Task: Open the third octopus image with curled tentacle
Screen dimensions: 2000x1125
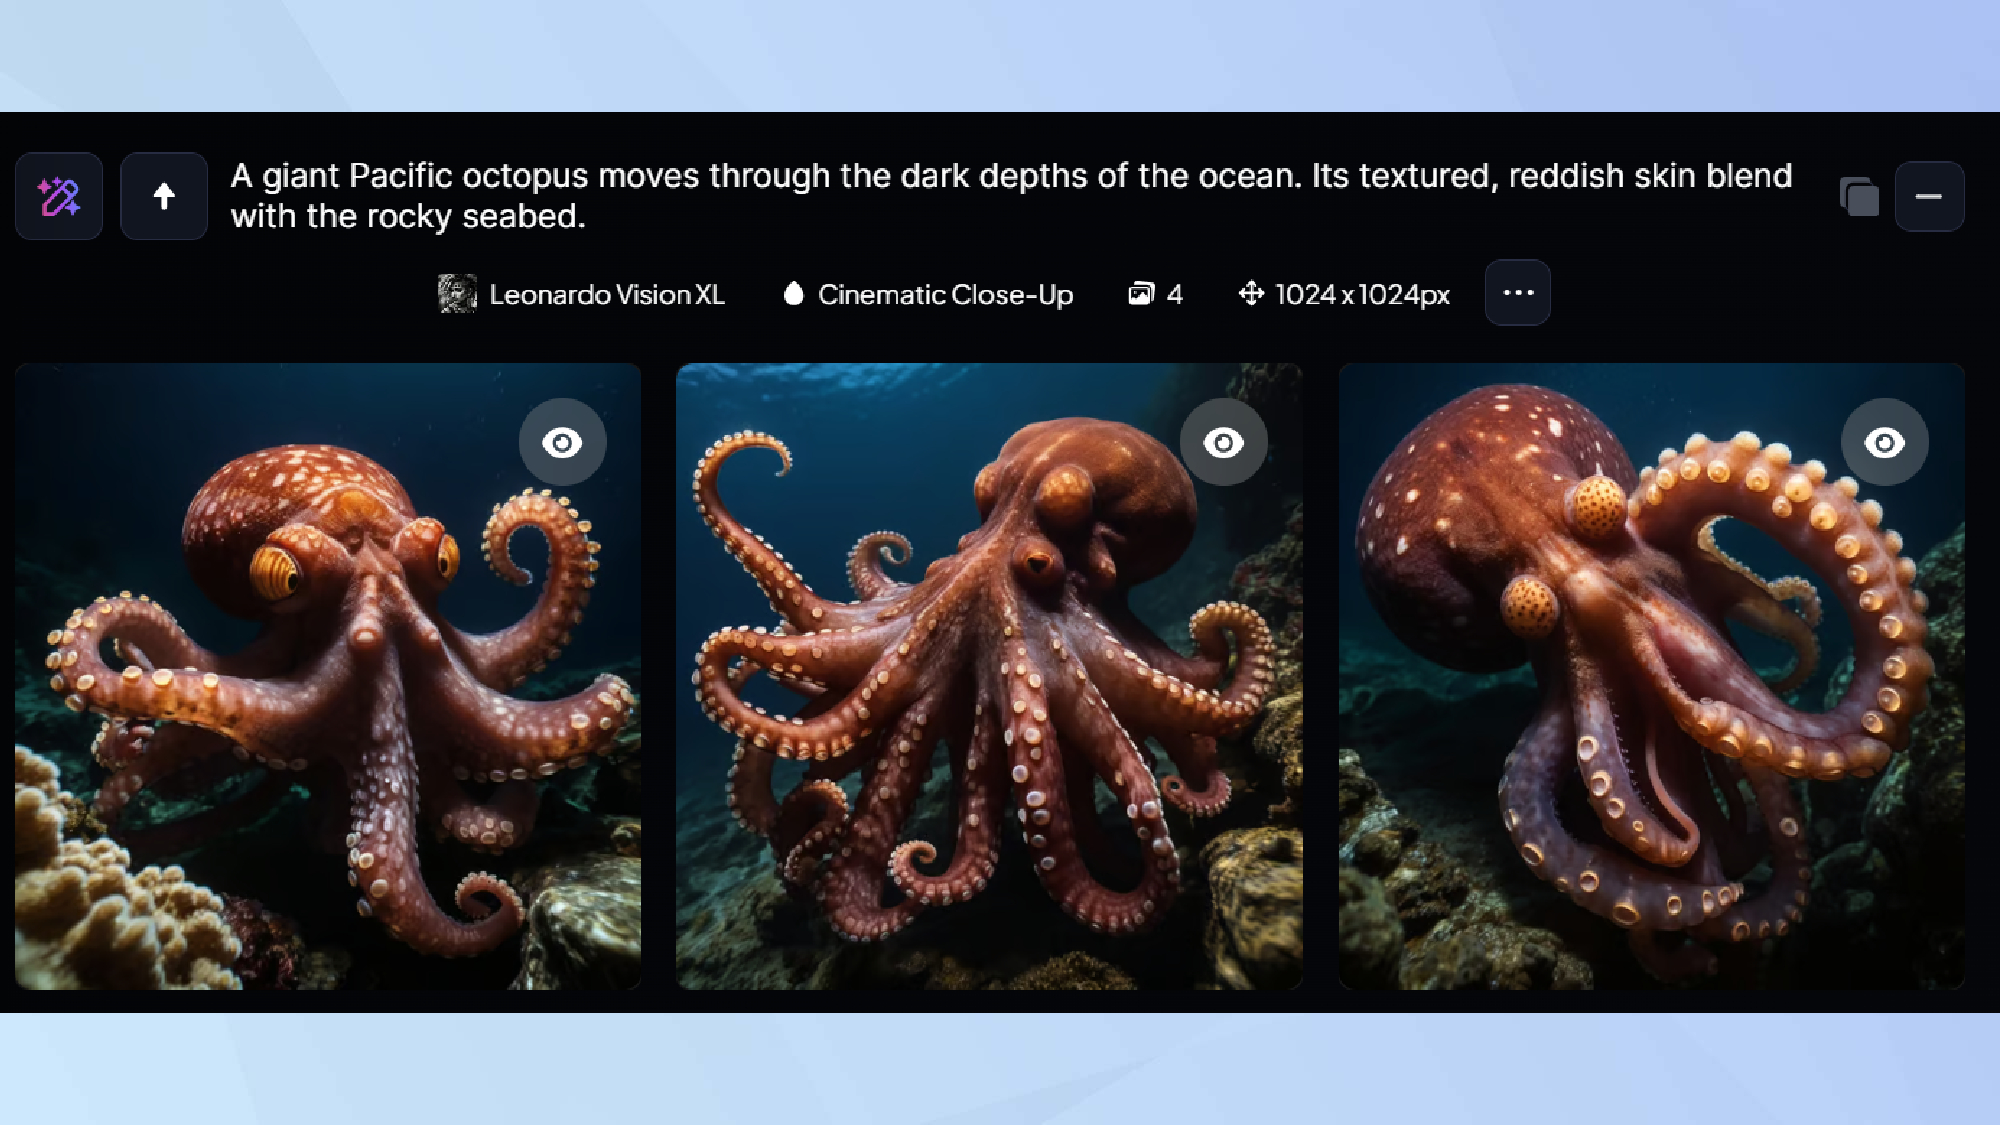Action: point(1652,676)
